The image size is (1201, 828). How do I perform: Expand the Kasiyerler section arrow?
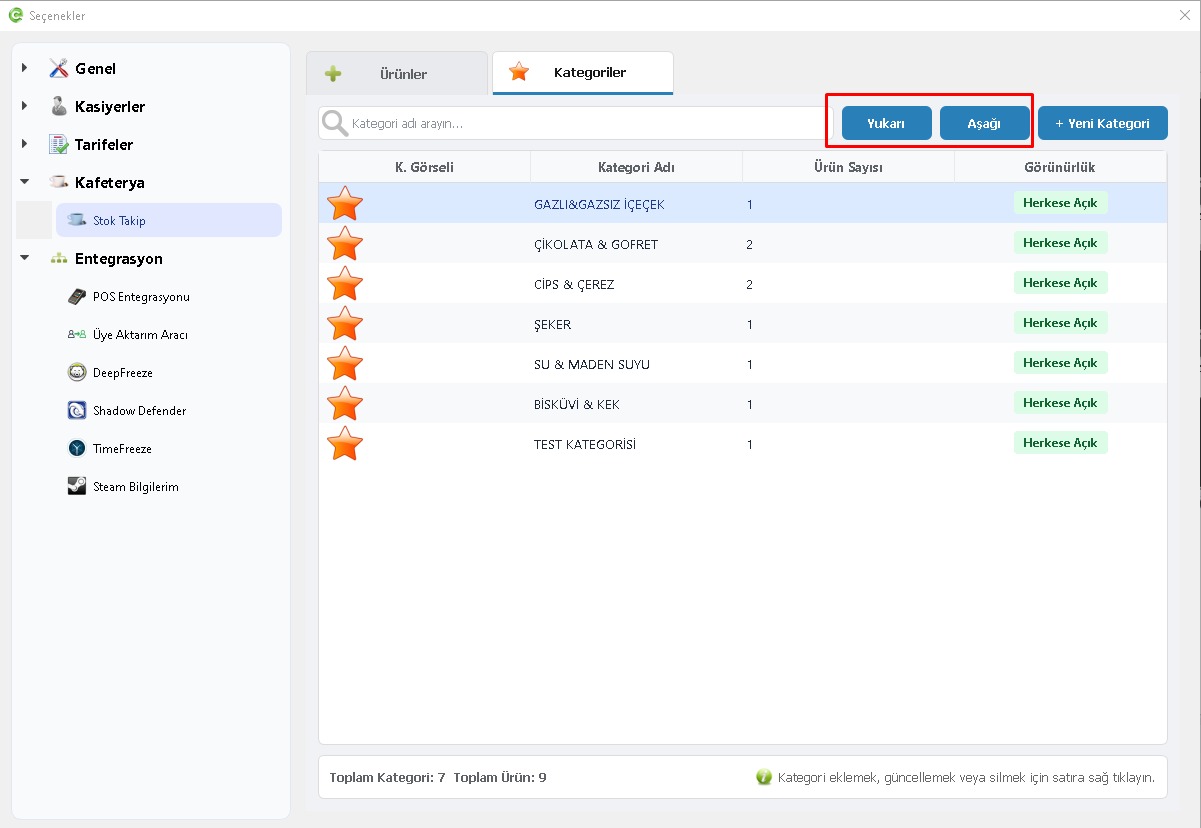click(x=25, y=106)
